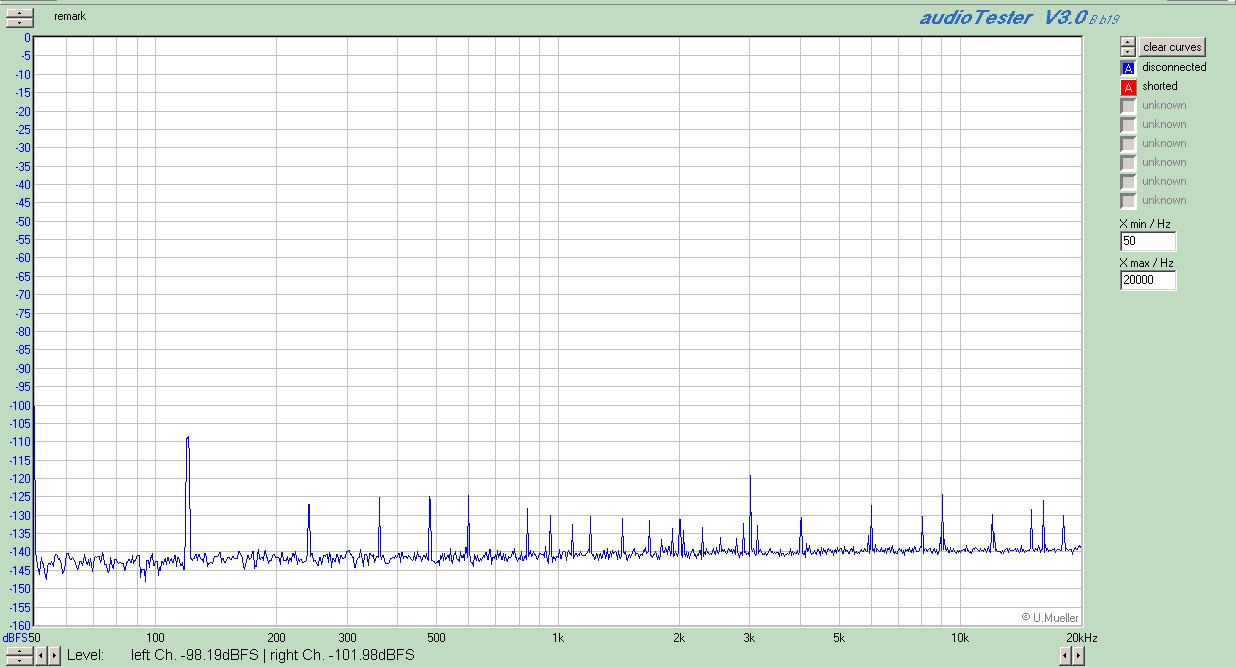Click the remark label

pyautogui.click(x=70, y=17)
